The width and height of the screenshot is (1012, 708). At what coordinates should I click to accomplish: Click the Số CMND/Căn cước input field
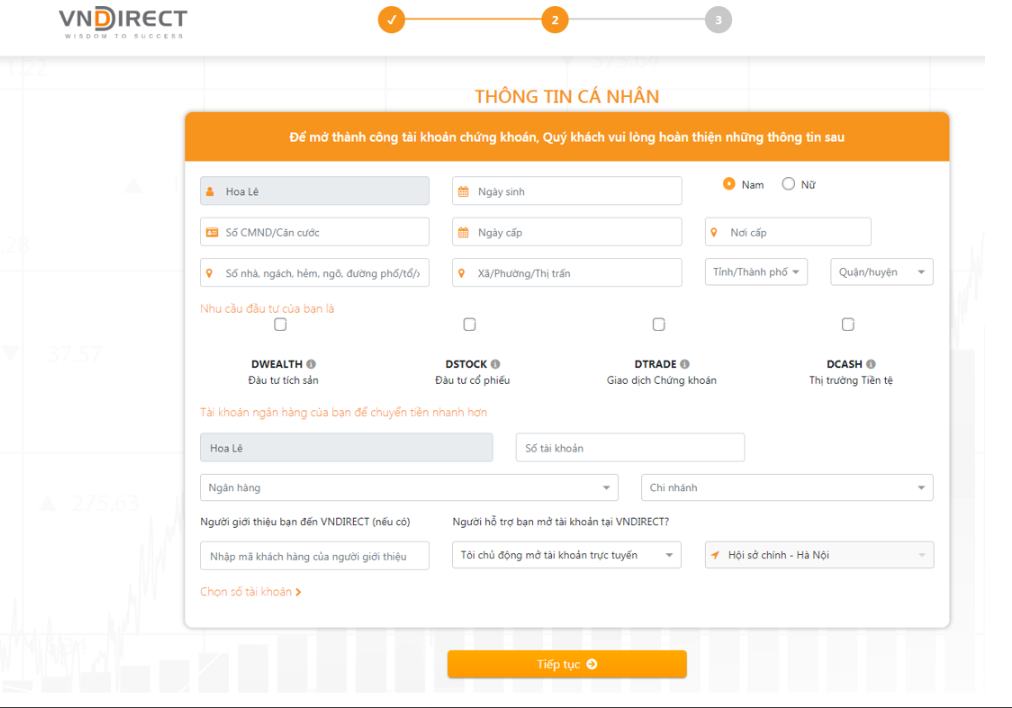tap(314, 232)
